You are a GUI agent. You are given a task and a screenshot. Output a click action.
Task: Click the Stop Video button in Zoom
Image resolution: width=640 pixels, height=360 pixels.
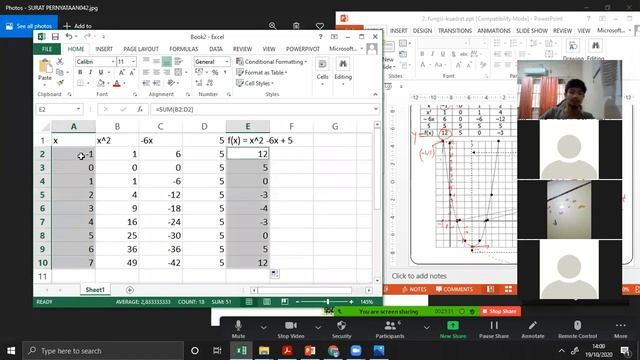[x=291, y=329]
